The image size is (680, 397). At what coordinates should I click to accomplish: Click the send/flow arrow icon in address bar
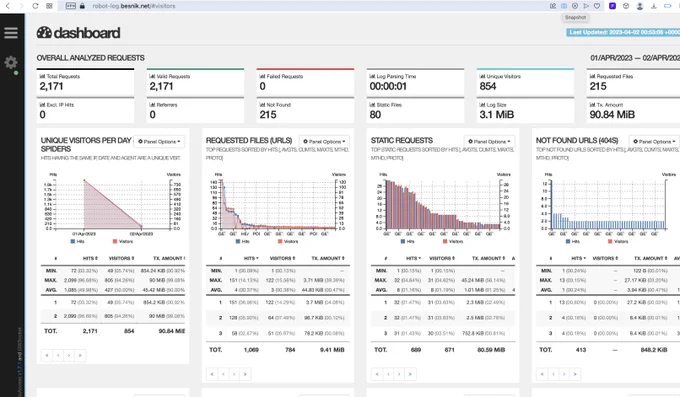tap(586, 6)
